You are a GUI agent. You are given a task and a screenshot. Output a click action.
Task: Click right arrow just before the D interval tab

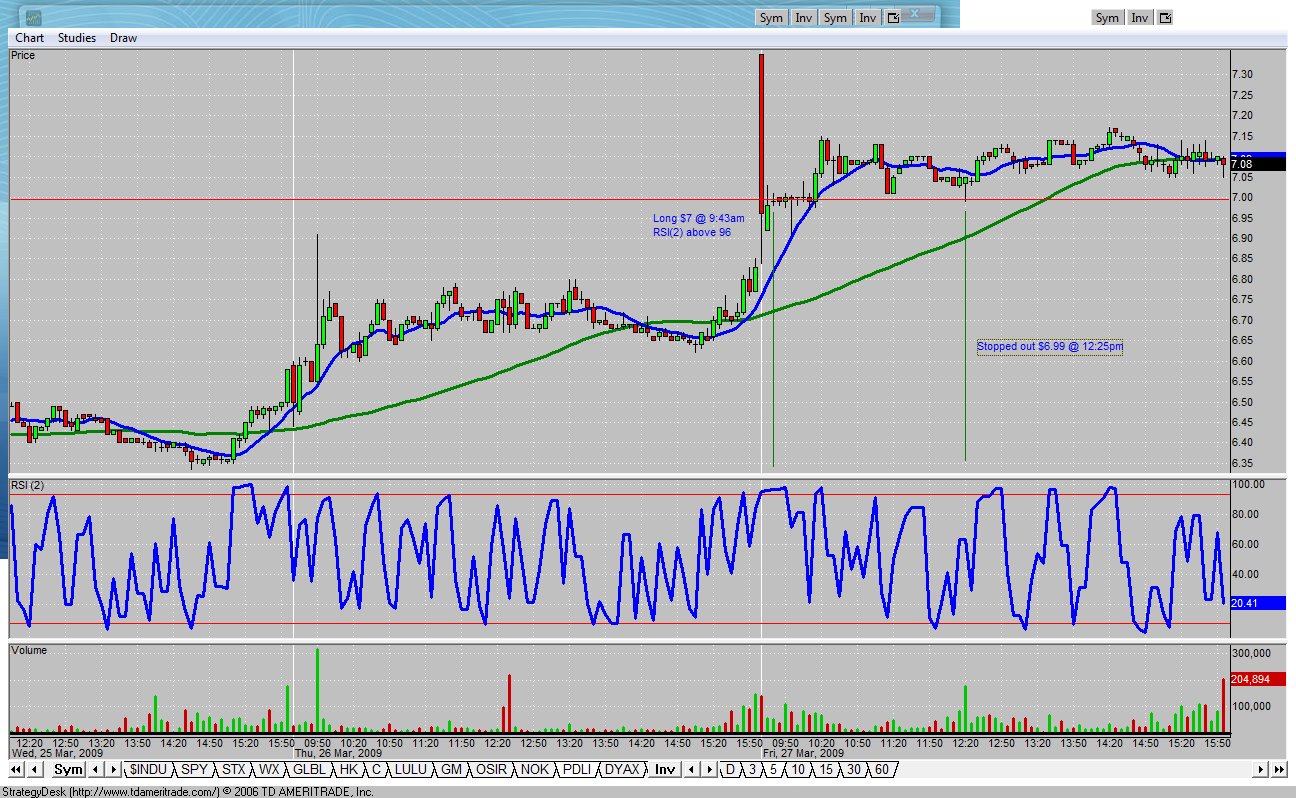click(x=709, y=770)
